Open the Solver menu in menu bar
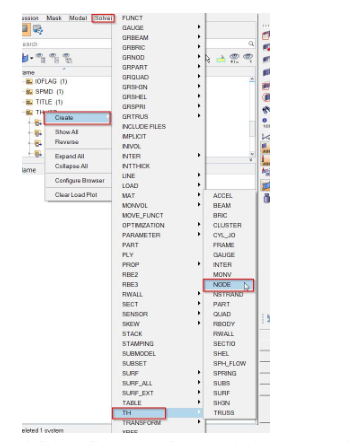 tap(103, 18)
